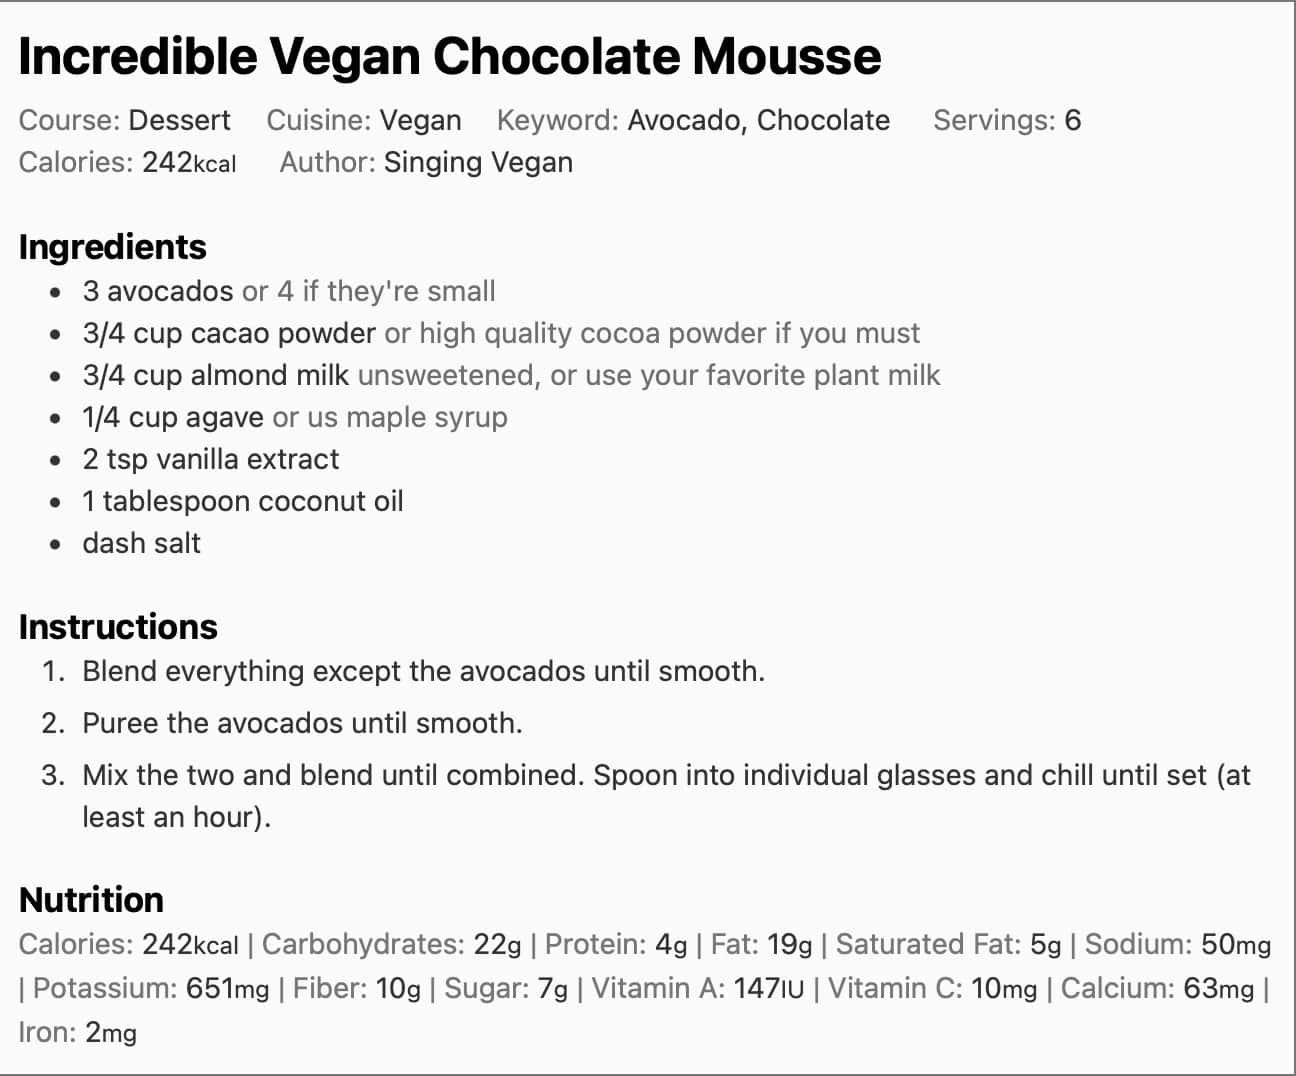Click the dash salt ingredient
Image resolution: width=1296 pixels, height=1076 pixels.
click(x=142, y=543)
